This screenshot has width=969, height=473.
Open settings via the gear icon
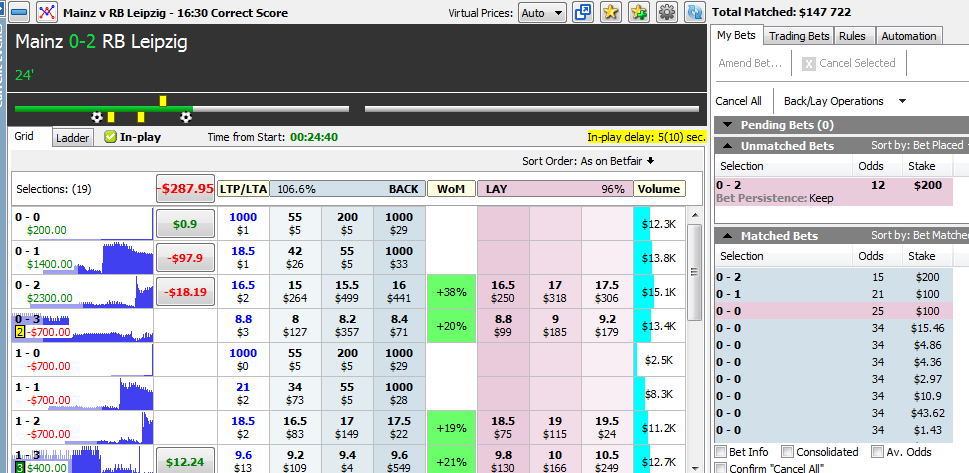coord(666,12)
